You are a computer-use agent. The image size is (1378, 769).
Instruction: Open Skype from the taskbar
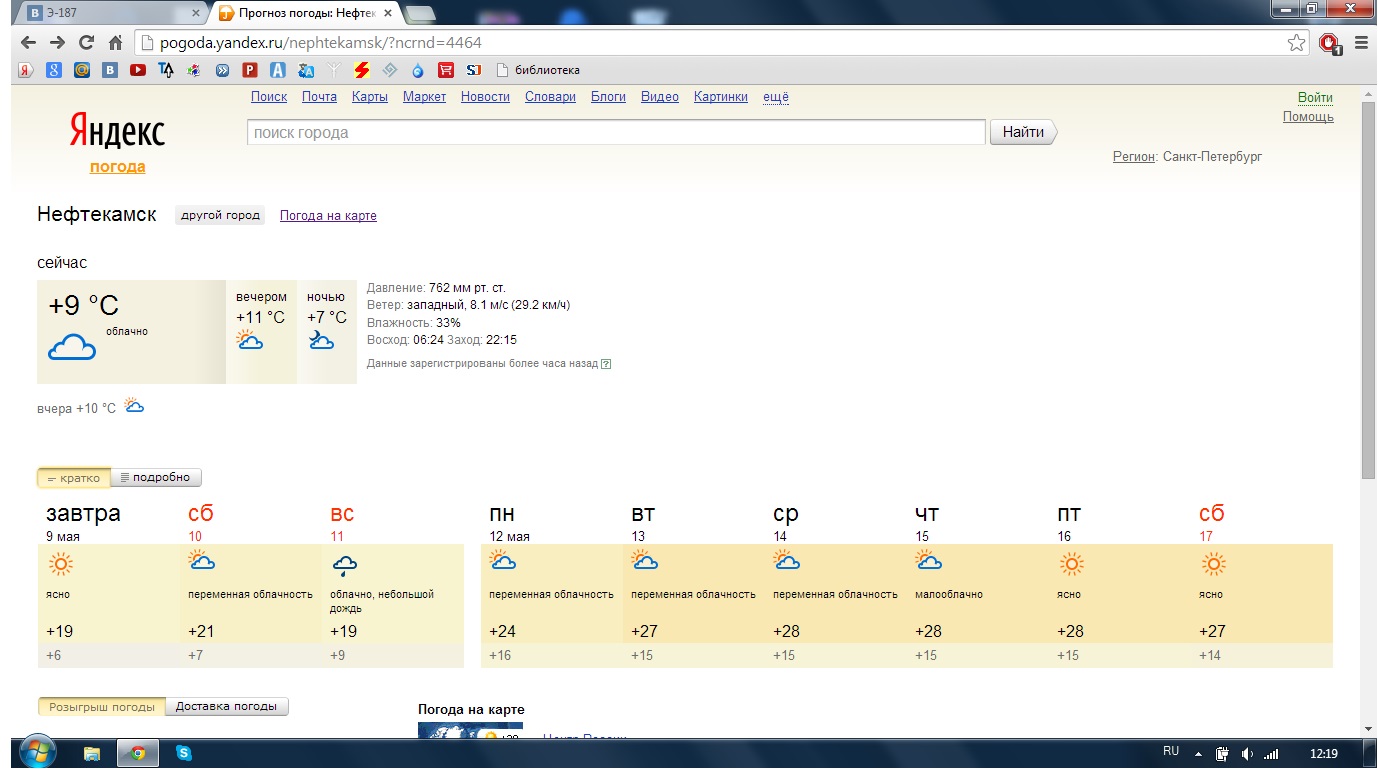184,753
